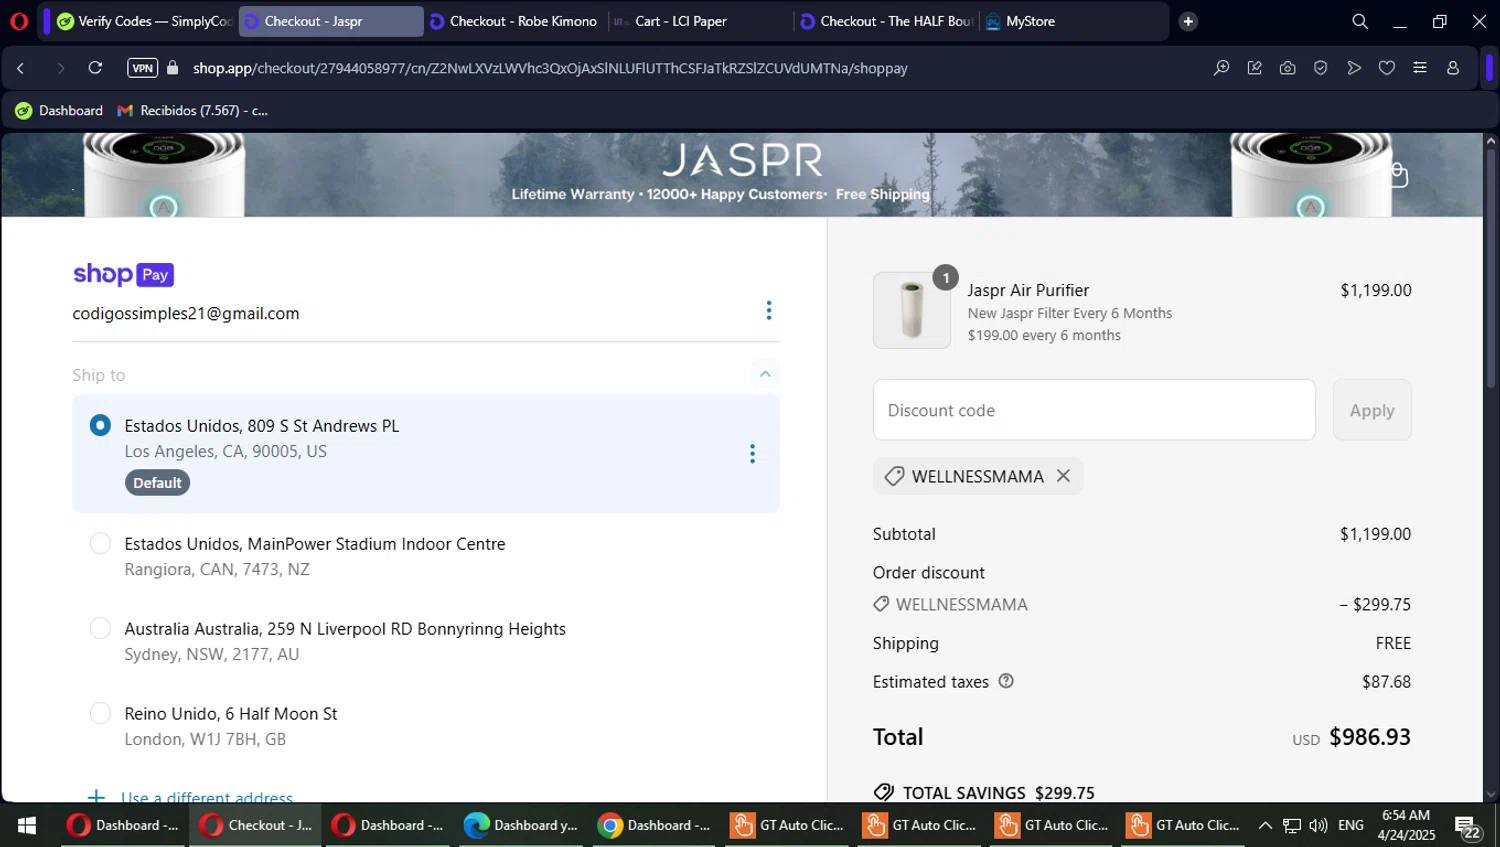The width and height of the screenshot is (1500, 847).
Task: Open Edge Dashboard taskbar window
Action: click(x=521, y=825)
